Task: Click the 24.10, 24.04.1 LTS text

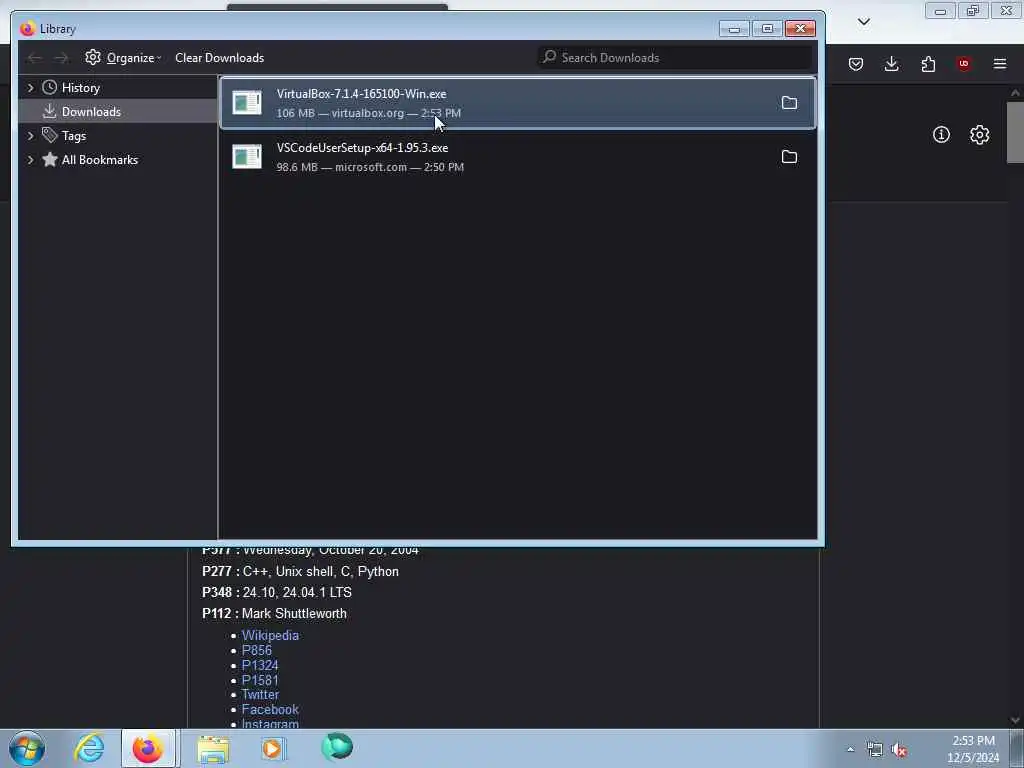Action: click(297, 592)
